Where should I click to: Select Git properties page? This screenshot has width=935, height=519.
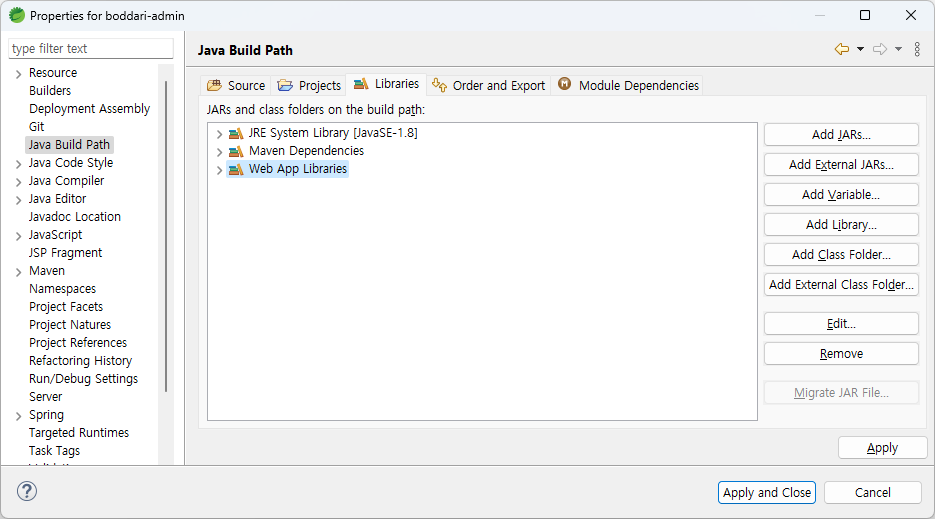[36, 126]
